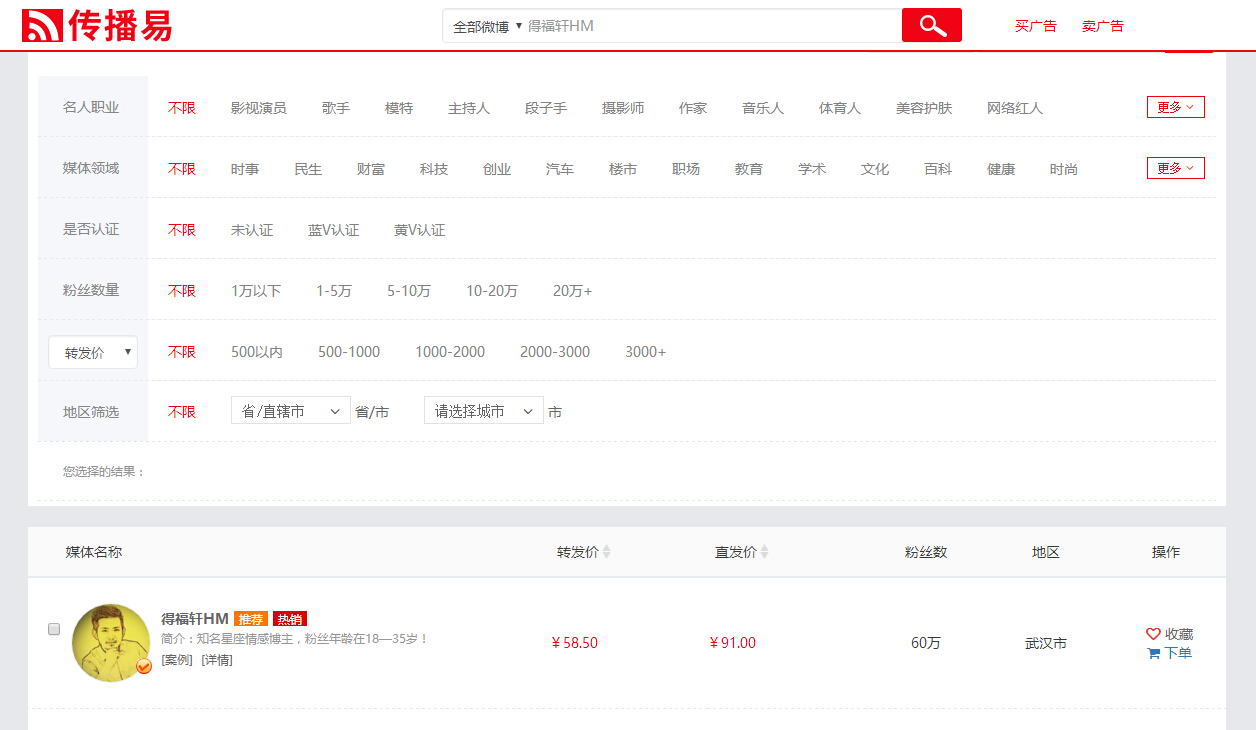Click the 传播易 logo
This screenshot has width=1256, height=730.
(x=97, y=26)
